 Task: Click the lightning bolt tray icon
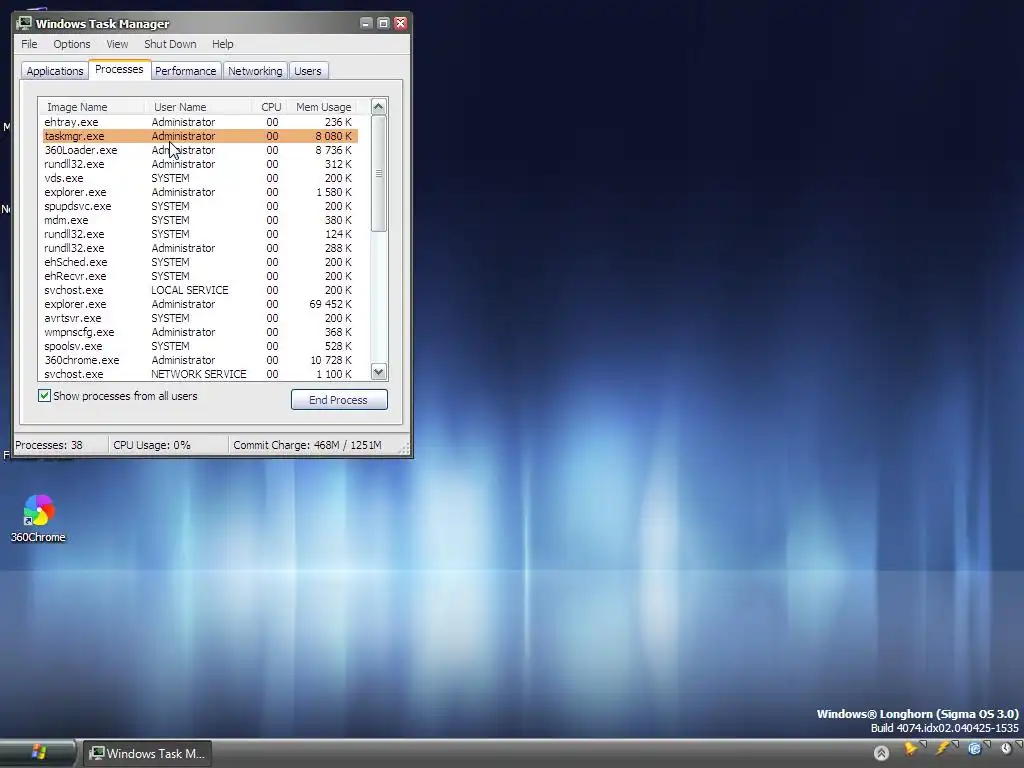click(942, 750)
